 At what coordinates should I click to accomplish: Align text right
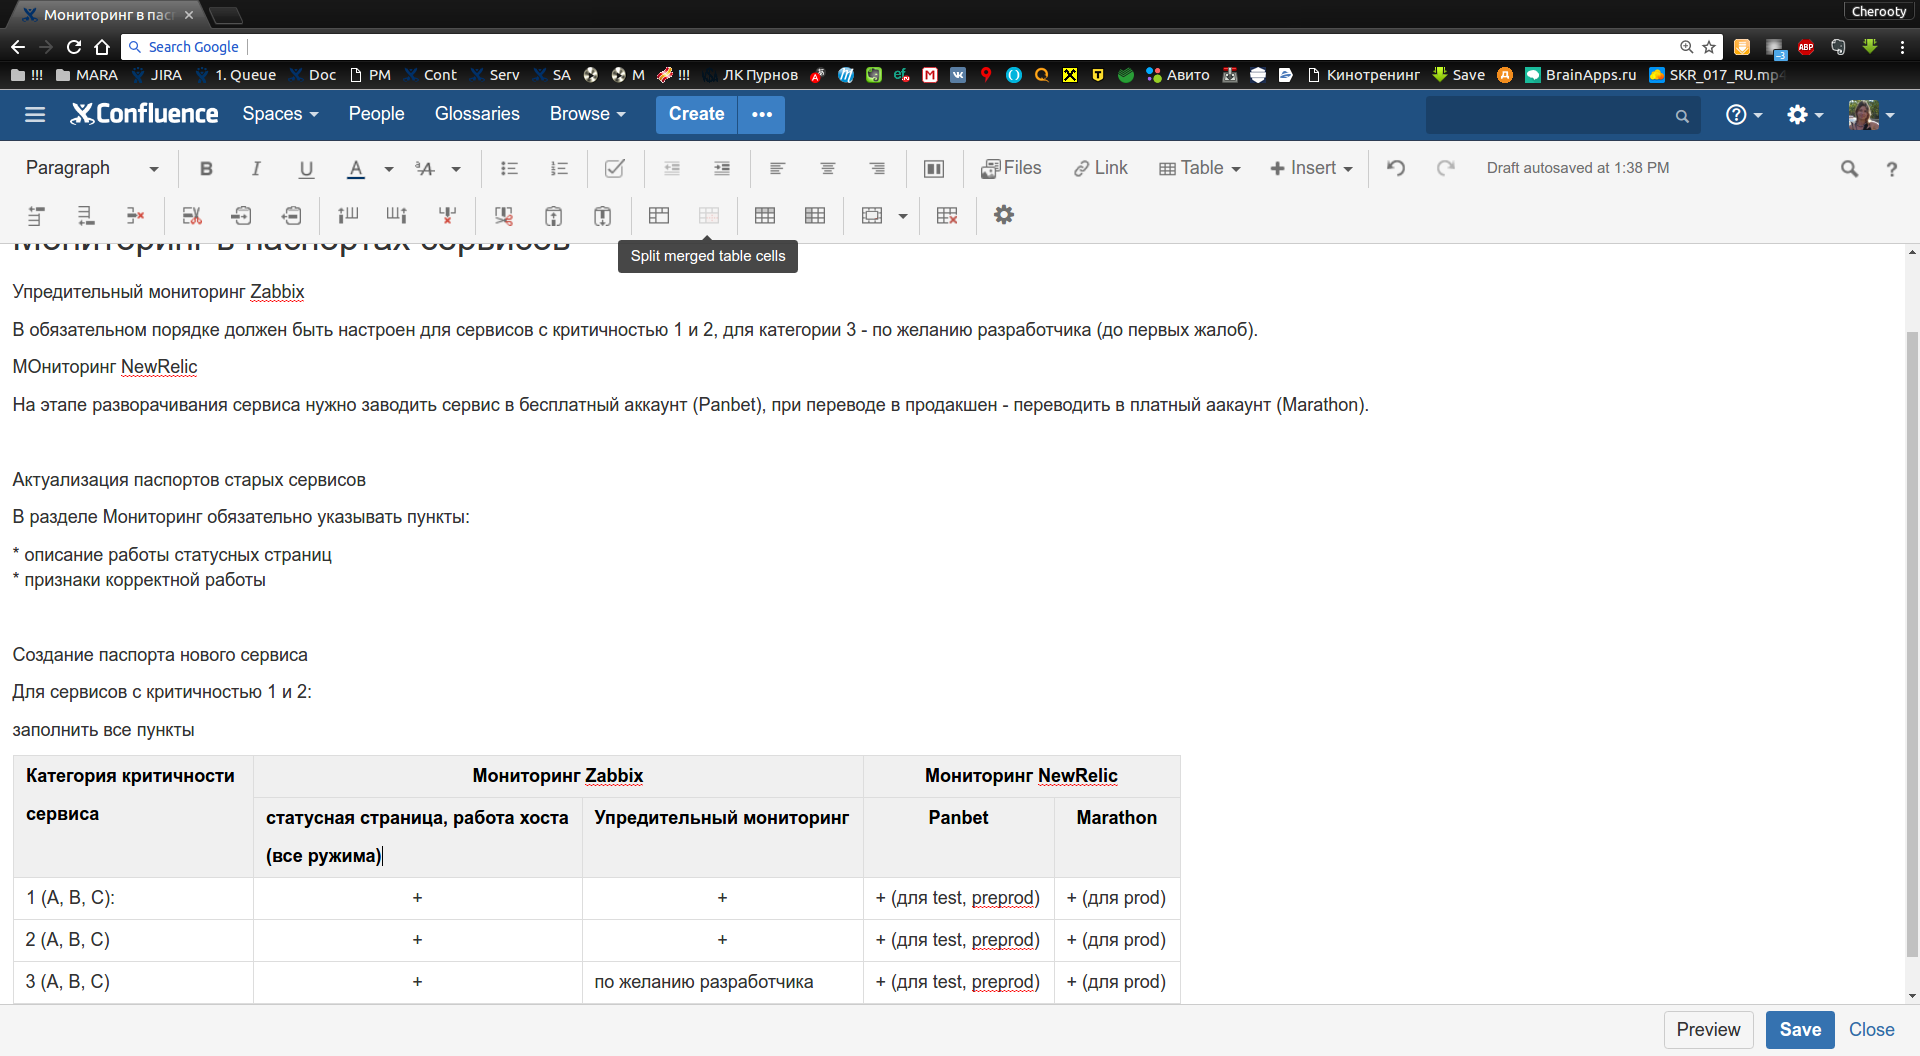tap(877, 169)
